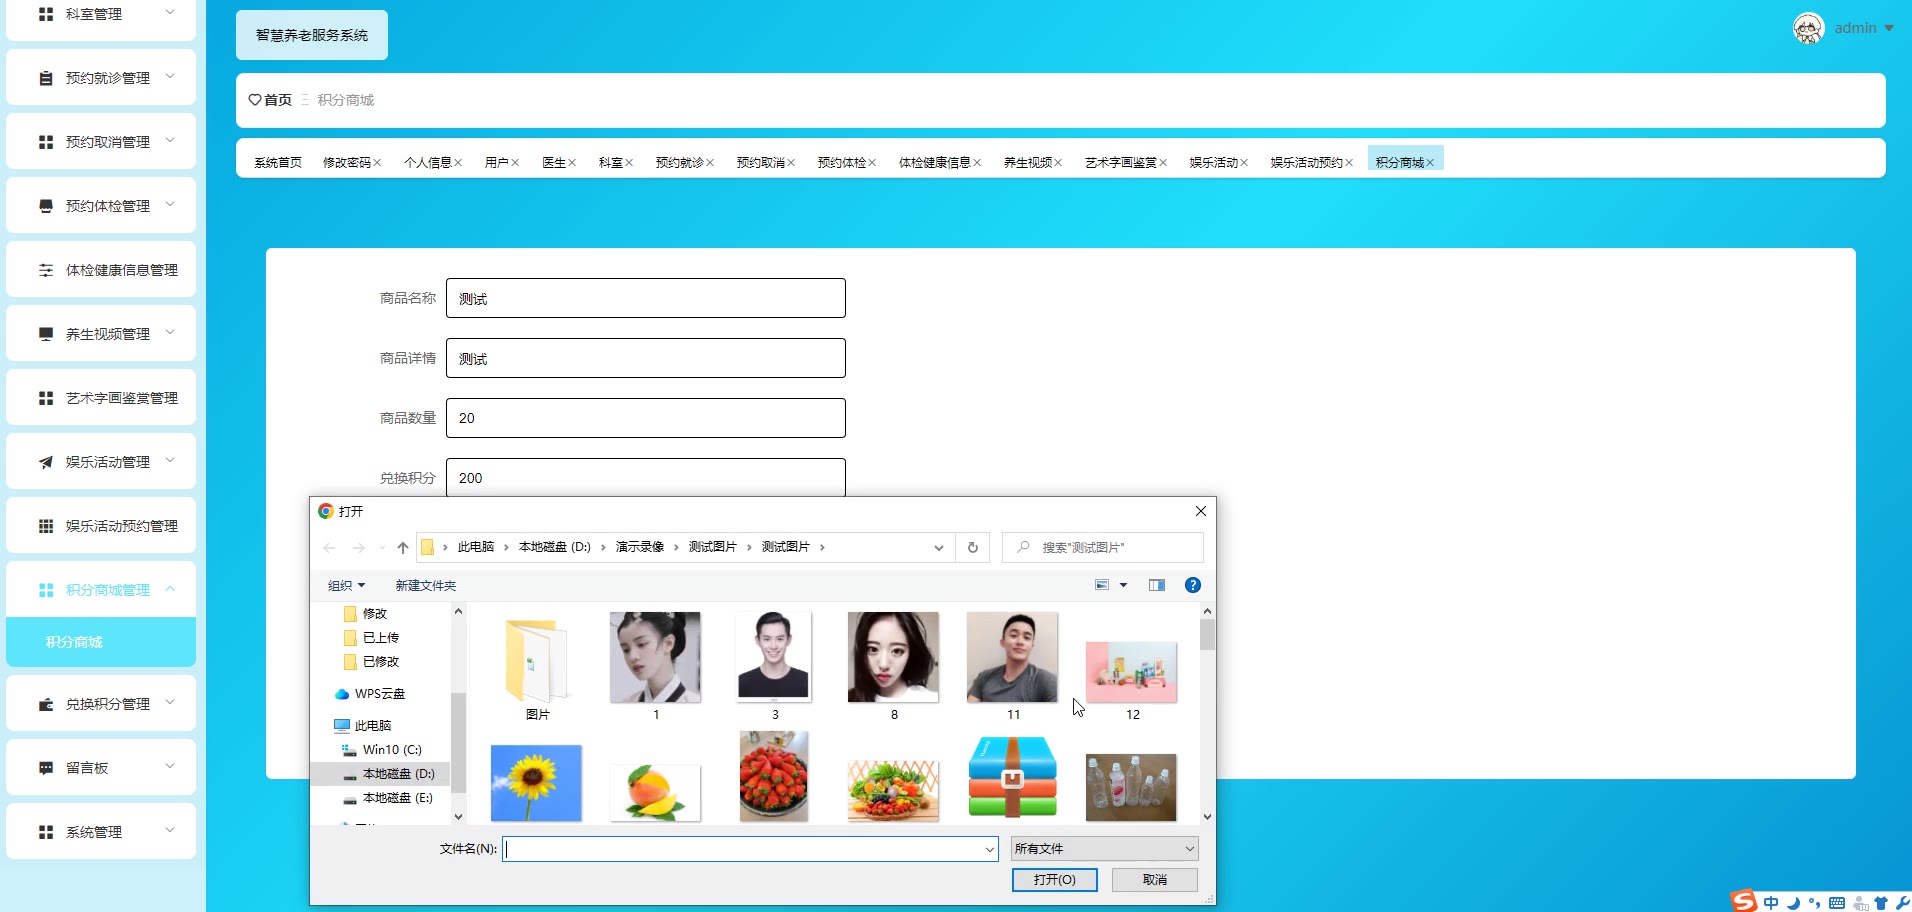Select the sunflower image thumbnail
Viewport: 1912px width, 912px height.
pyautogui.click(x=536, y=783)
